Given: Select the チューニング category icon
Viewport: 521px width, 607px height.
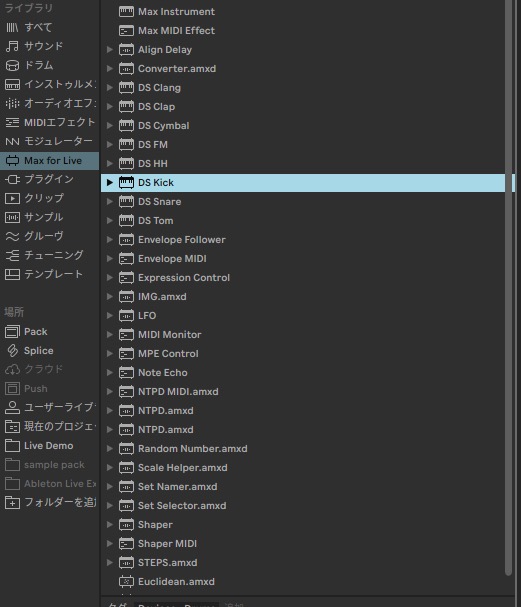Looking at the screenshot, I should pyautogui.click(x=12, y=255).
